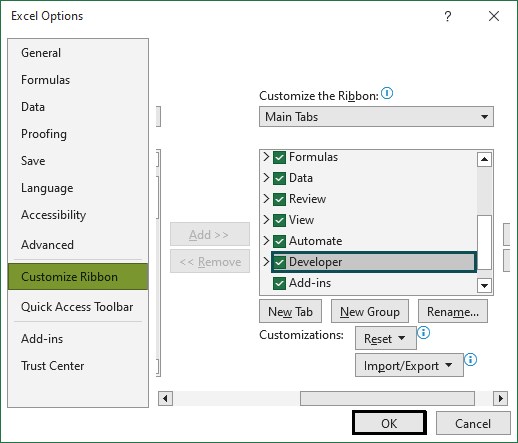Expand the Formulas tree node
This screenshot has height=443, width=518.
(266, 157)
